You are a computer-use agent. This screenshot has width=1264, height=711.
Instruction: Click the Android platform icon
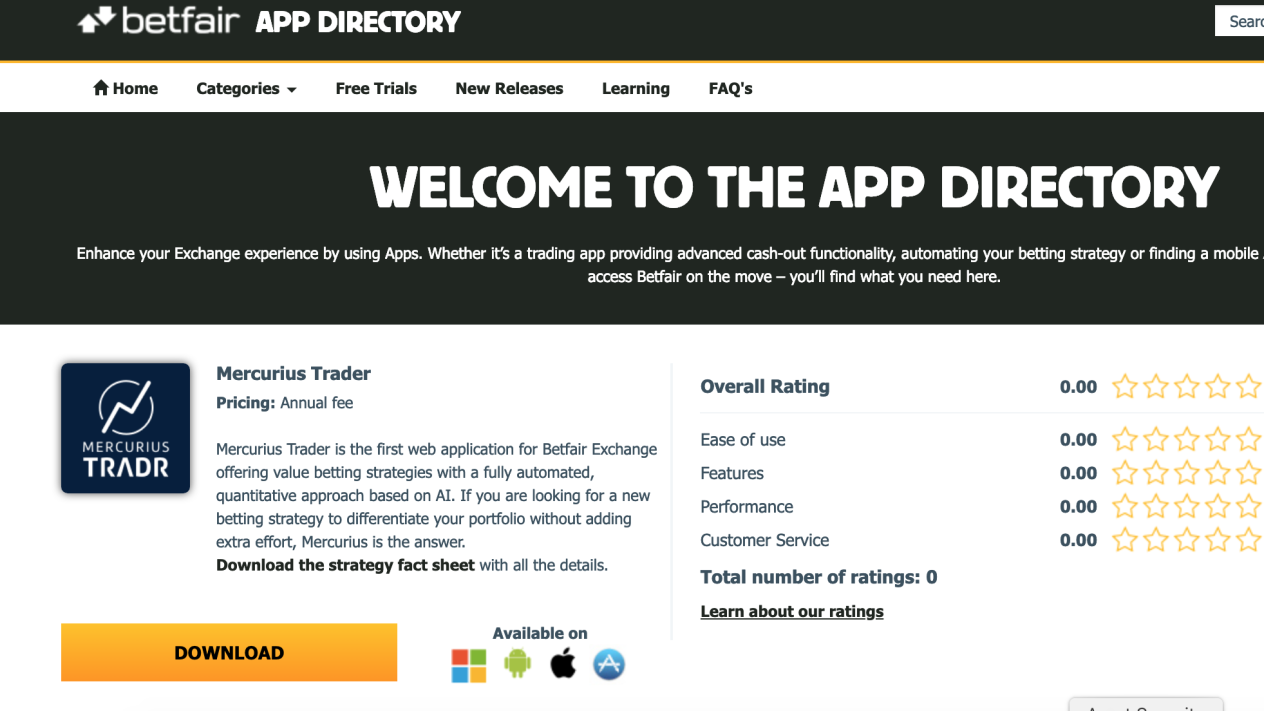(517, 663)
